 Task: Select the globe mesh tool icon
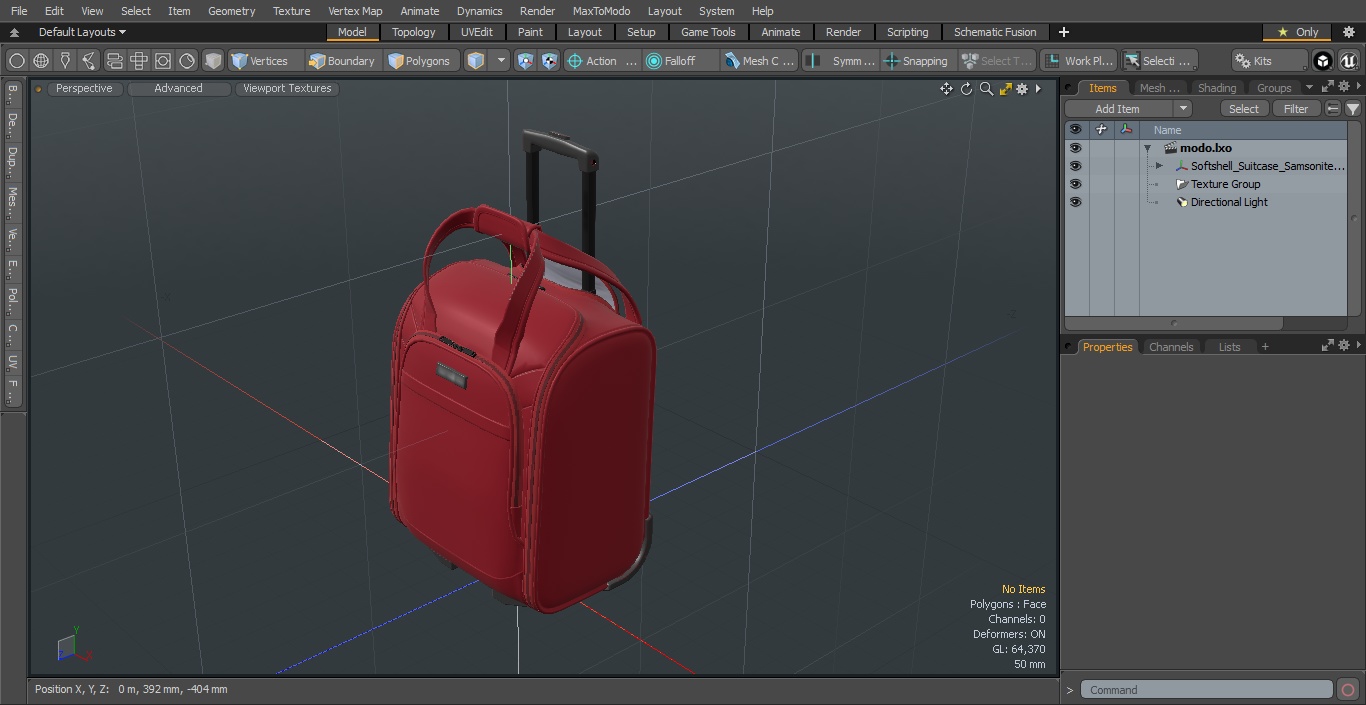pyautogui.click(x=41, y=61)
